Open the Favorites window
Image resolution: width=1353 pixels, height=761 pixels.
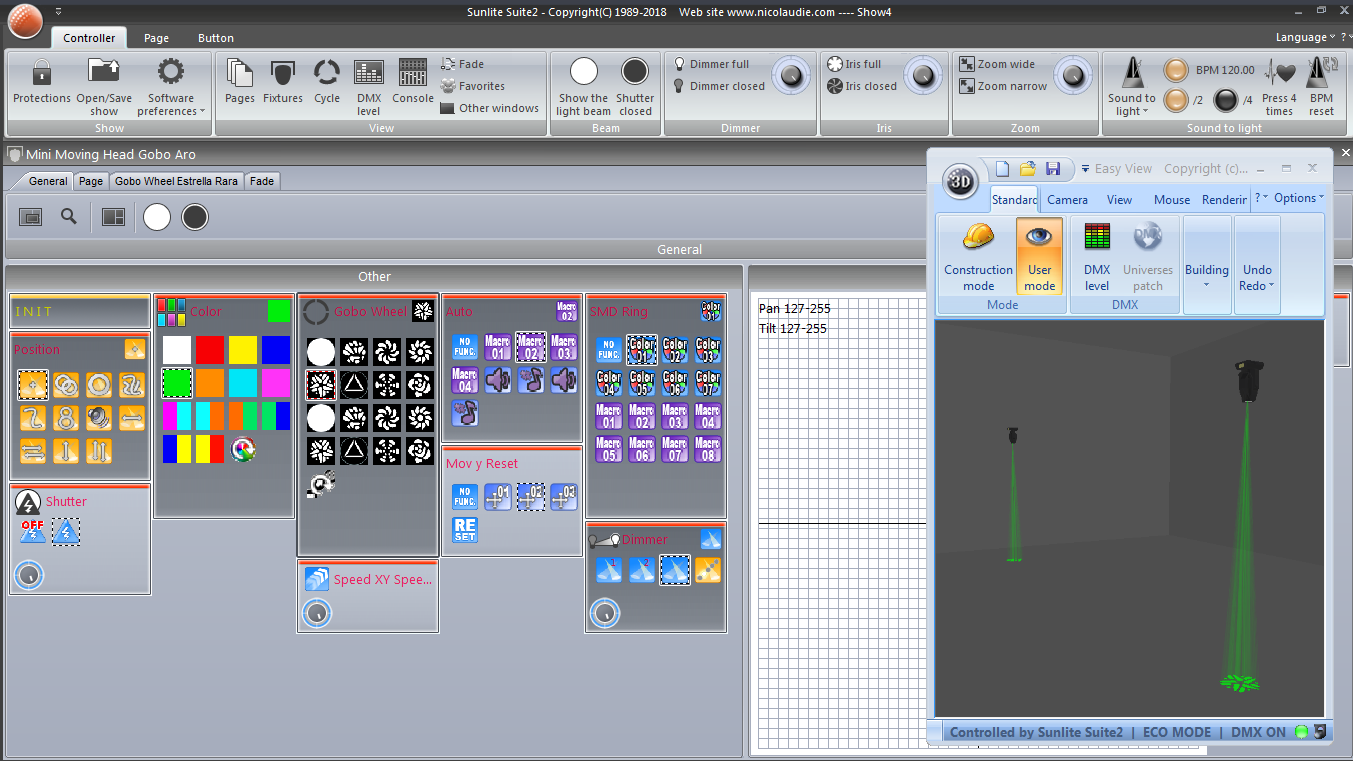coord(473,86)
